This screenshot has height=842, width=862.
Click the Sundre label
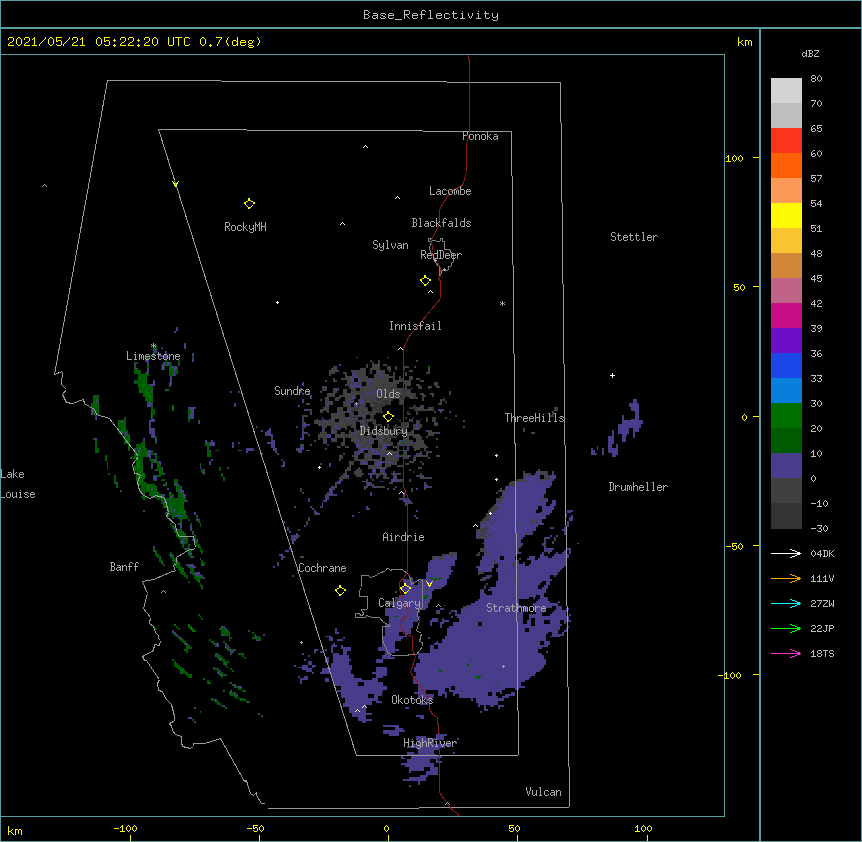tap(292, 391)
